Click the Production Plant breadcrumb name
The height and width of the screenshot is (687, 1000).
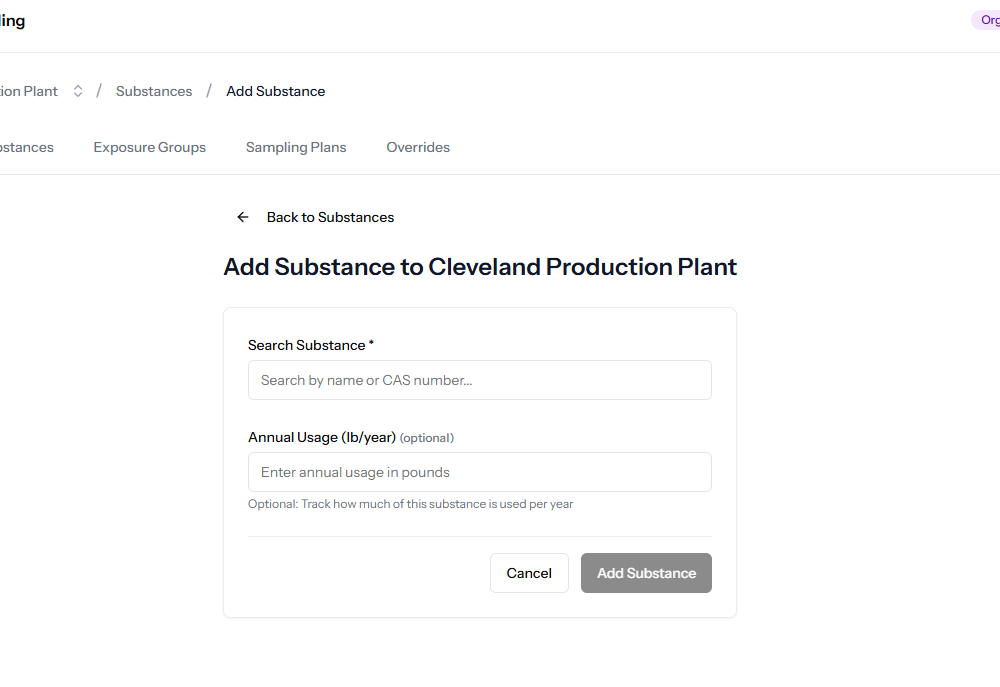(29, 91)
